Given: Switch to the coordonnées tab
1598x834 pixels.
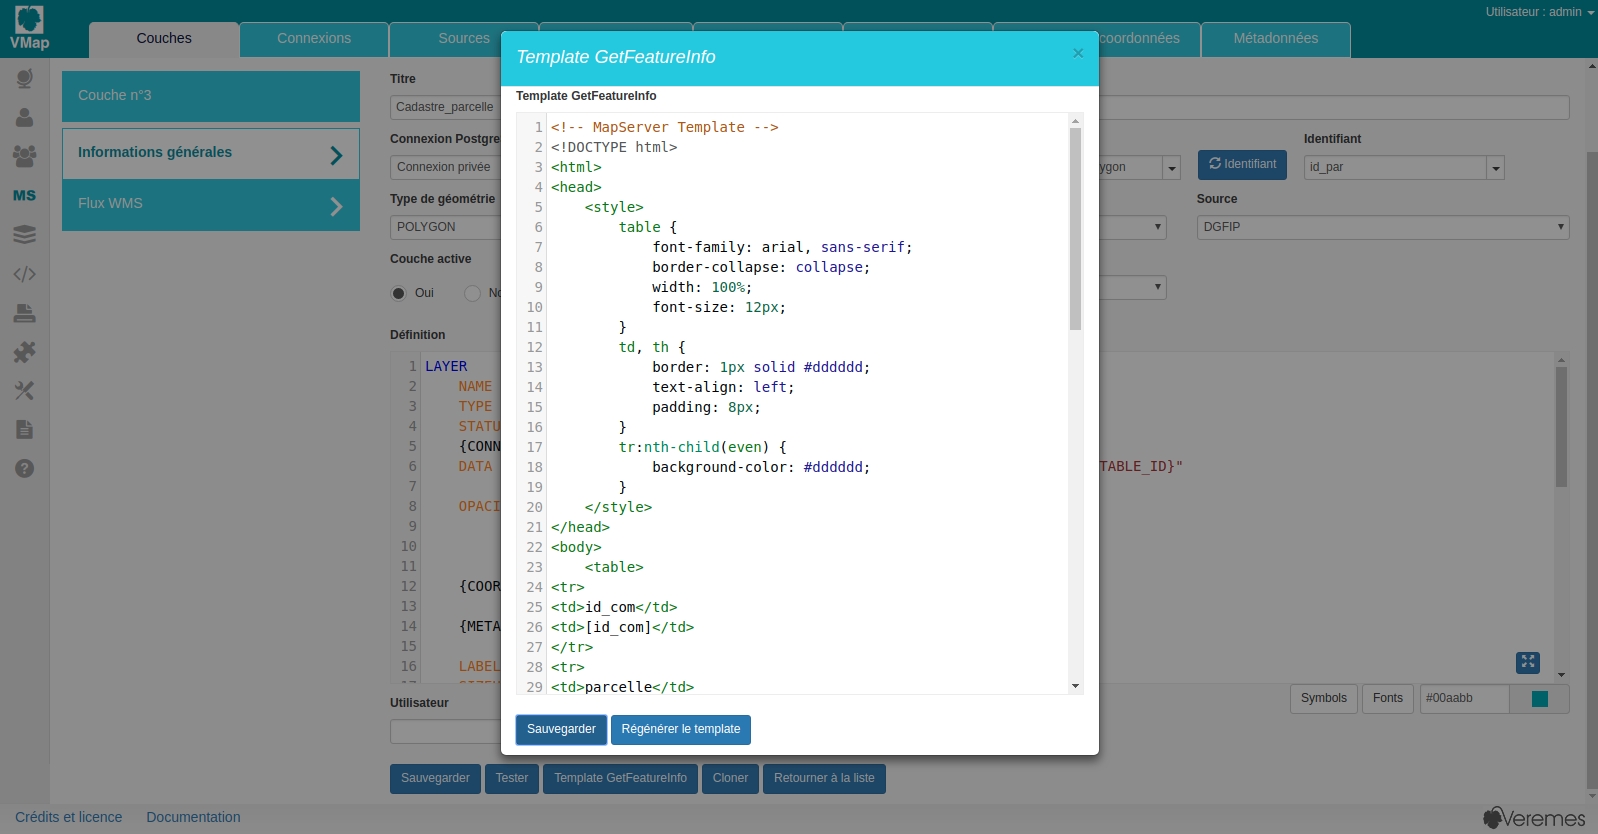Looking at the screenshot, I should coord(1140,39).
